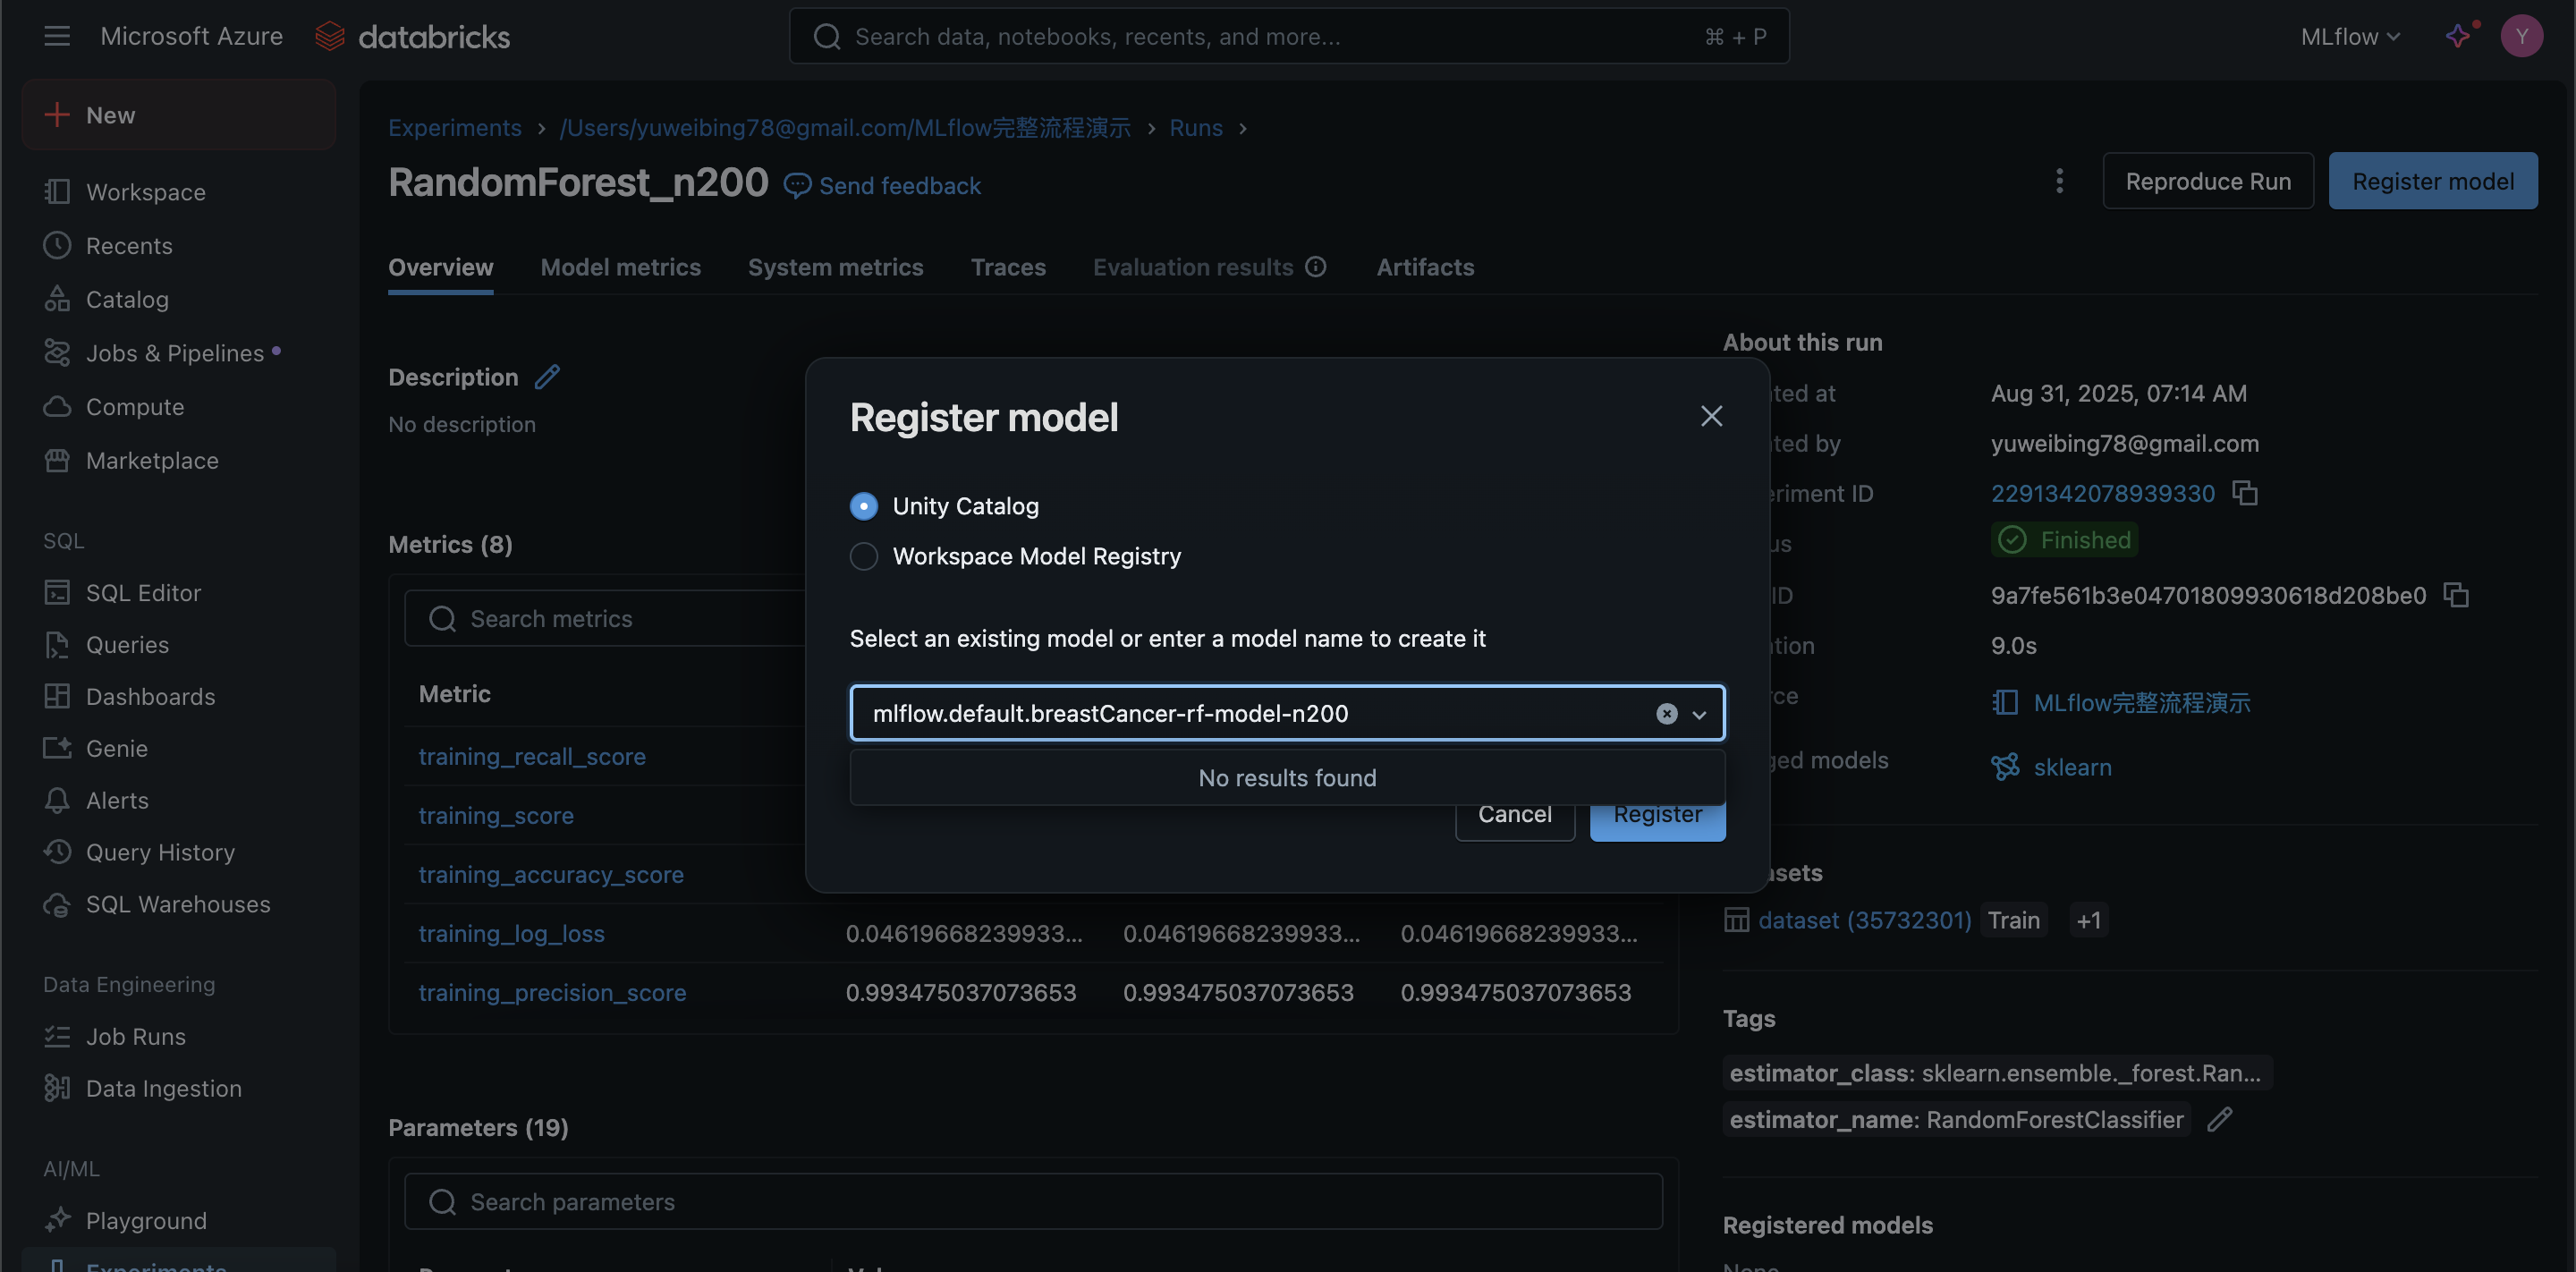The height and width of the screenshot is (1272, 2576).
Task: Click the Compute cloud icon
Action: 57,407
